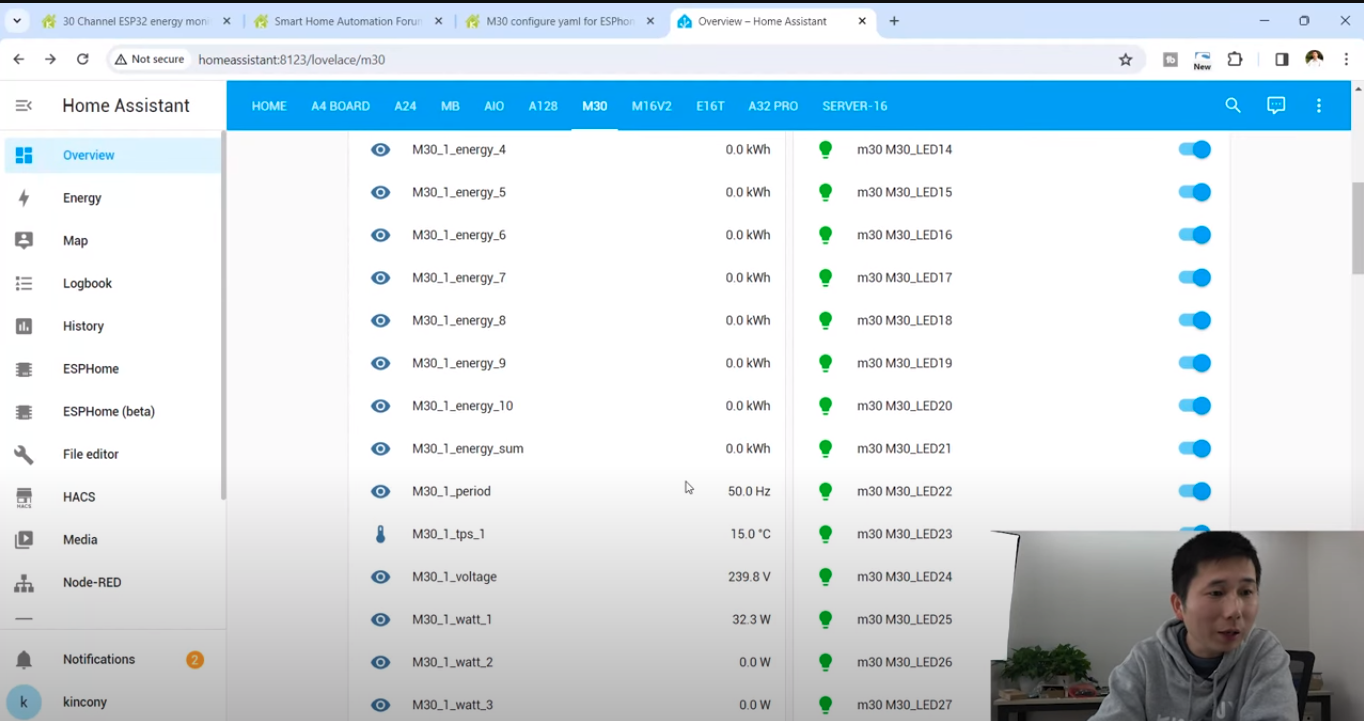
Task: Open the File editor wrench icon
Action: 24,454
